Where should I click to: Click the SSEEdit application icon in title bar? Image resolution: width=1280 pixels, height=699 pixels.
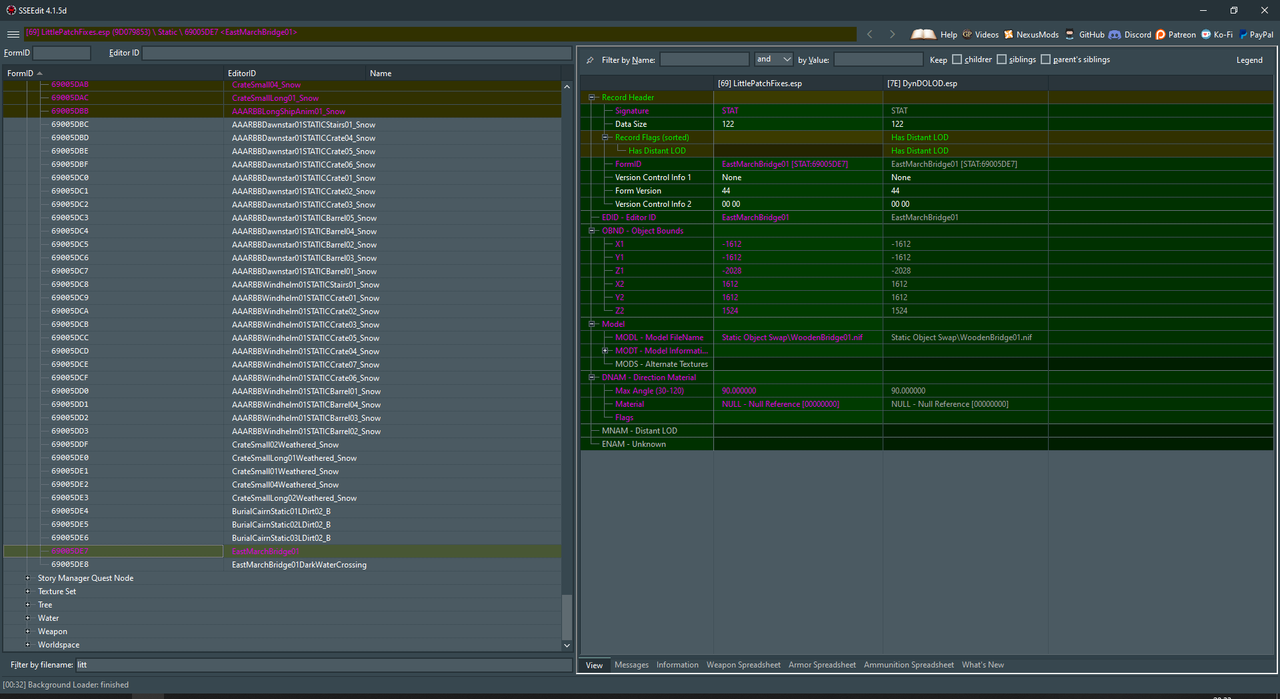point(9,10)
